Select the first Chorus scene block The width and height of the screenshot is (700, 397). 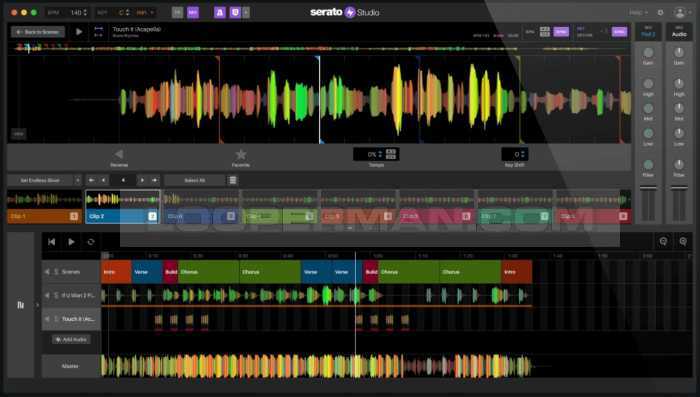[x=208, y=272]
